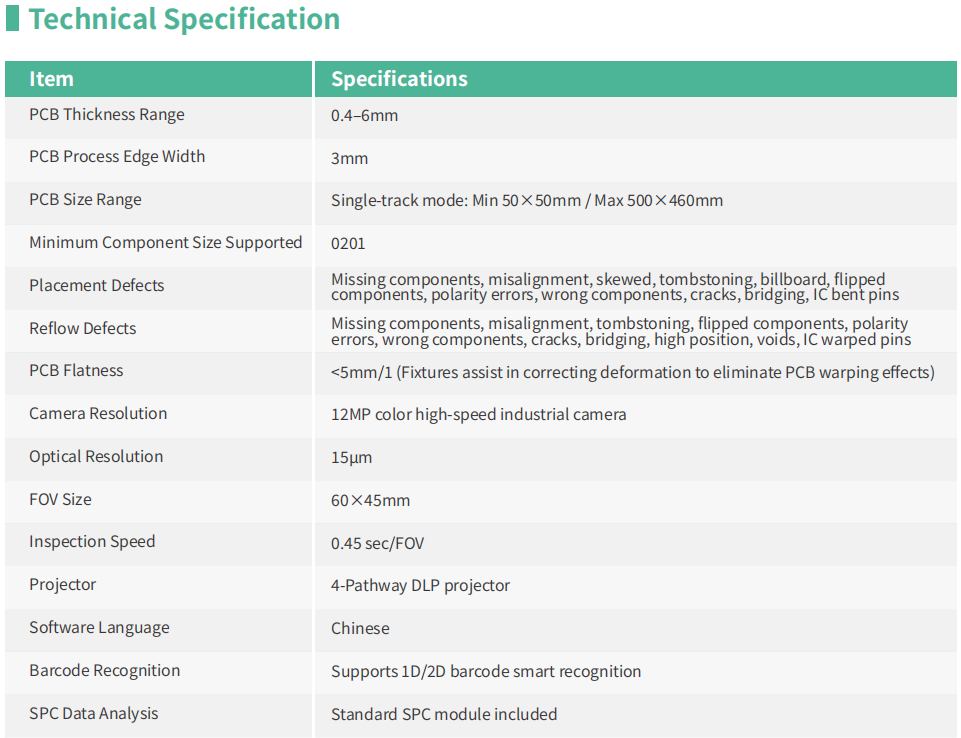961x738 pixels.
Task: Select the Placement Defects row label
Action: tap(97, 285)
